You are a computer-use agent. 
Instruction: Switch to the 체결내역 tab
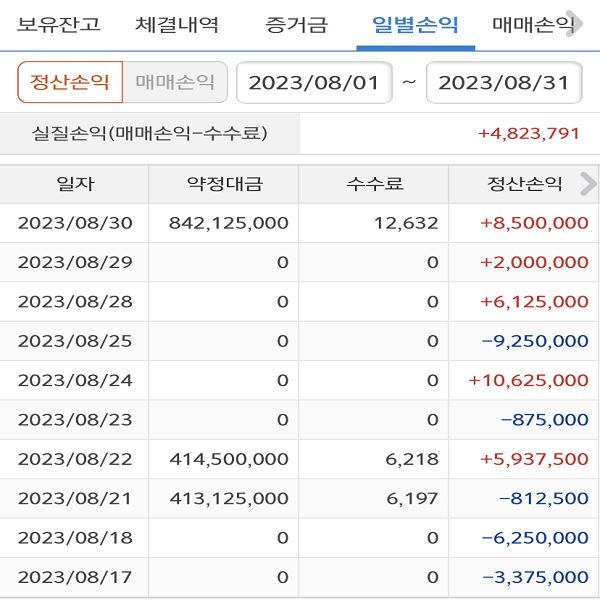pos(177,25)
